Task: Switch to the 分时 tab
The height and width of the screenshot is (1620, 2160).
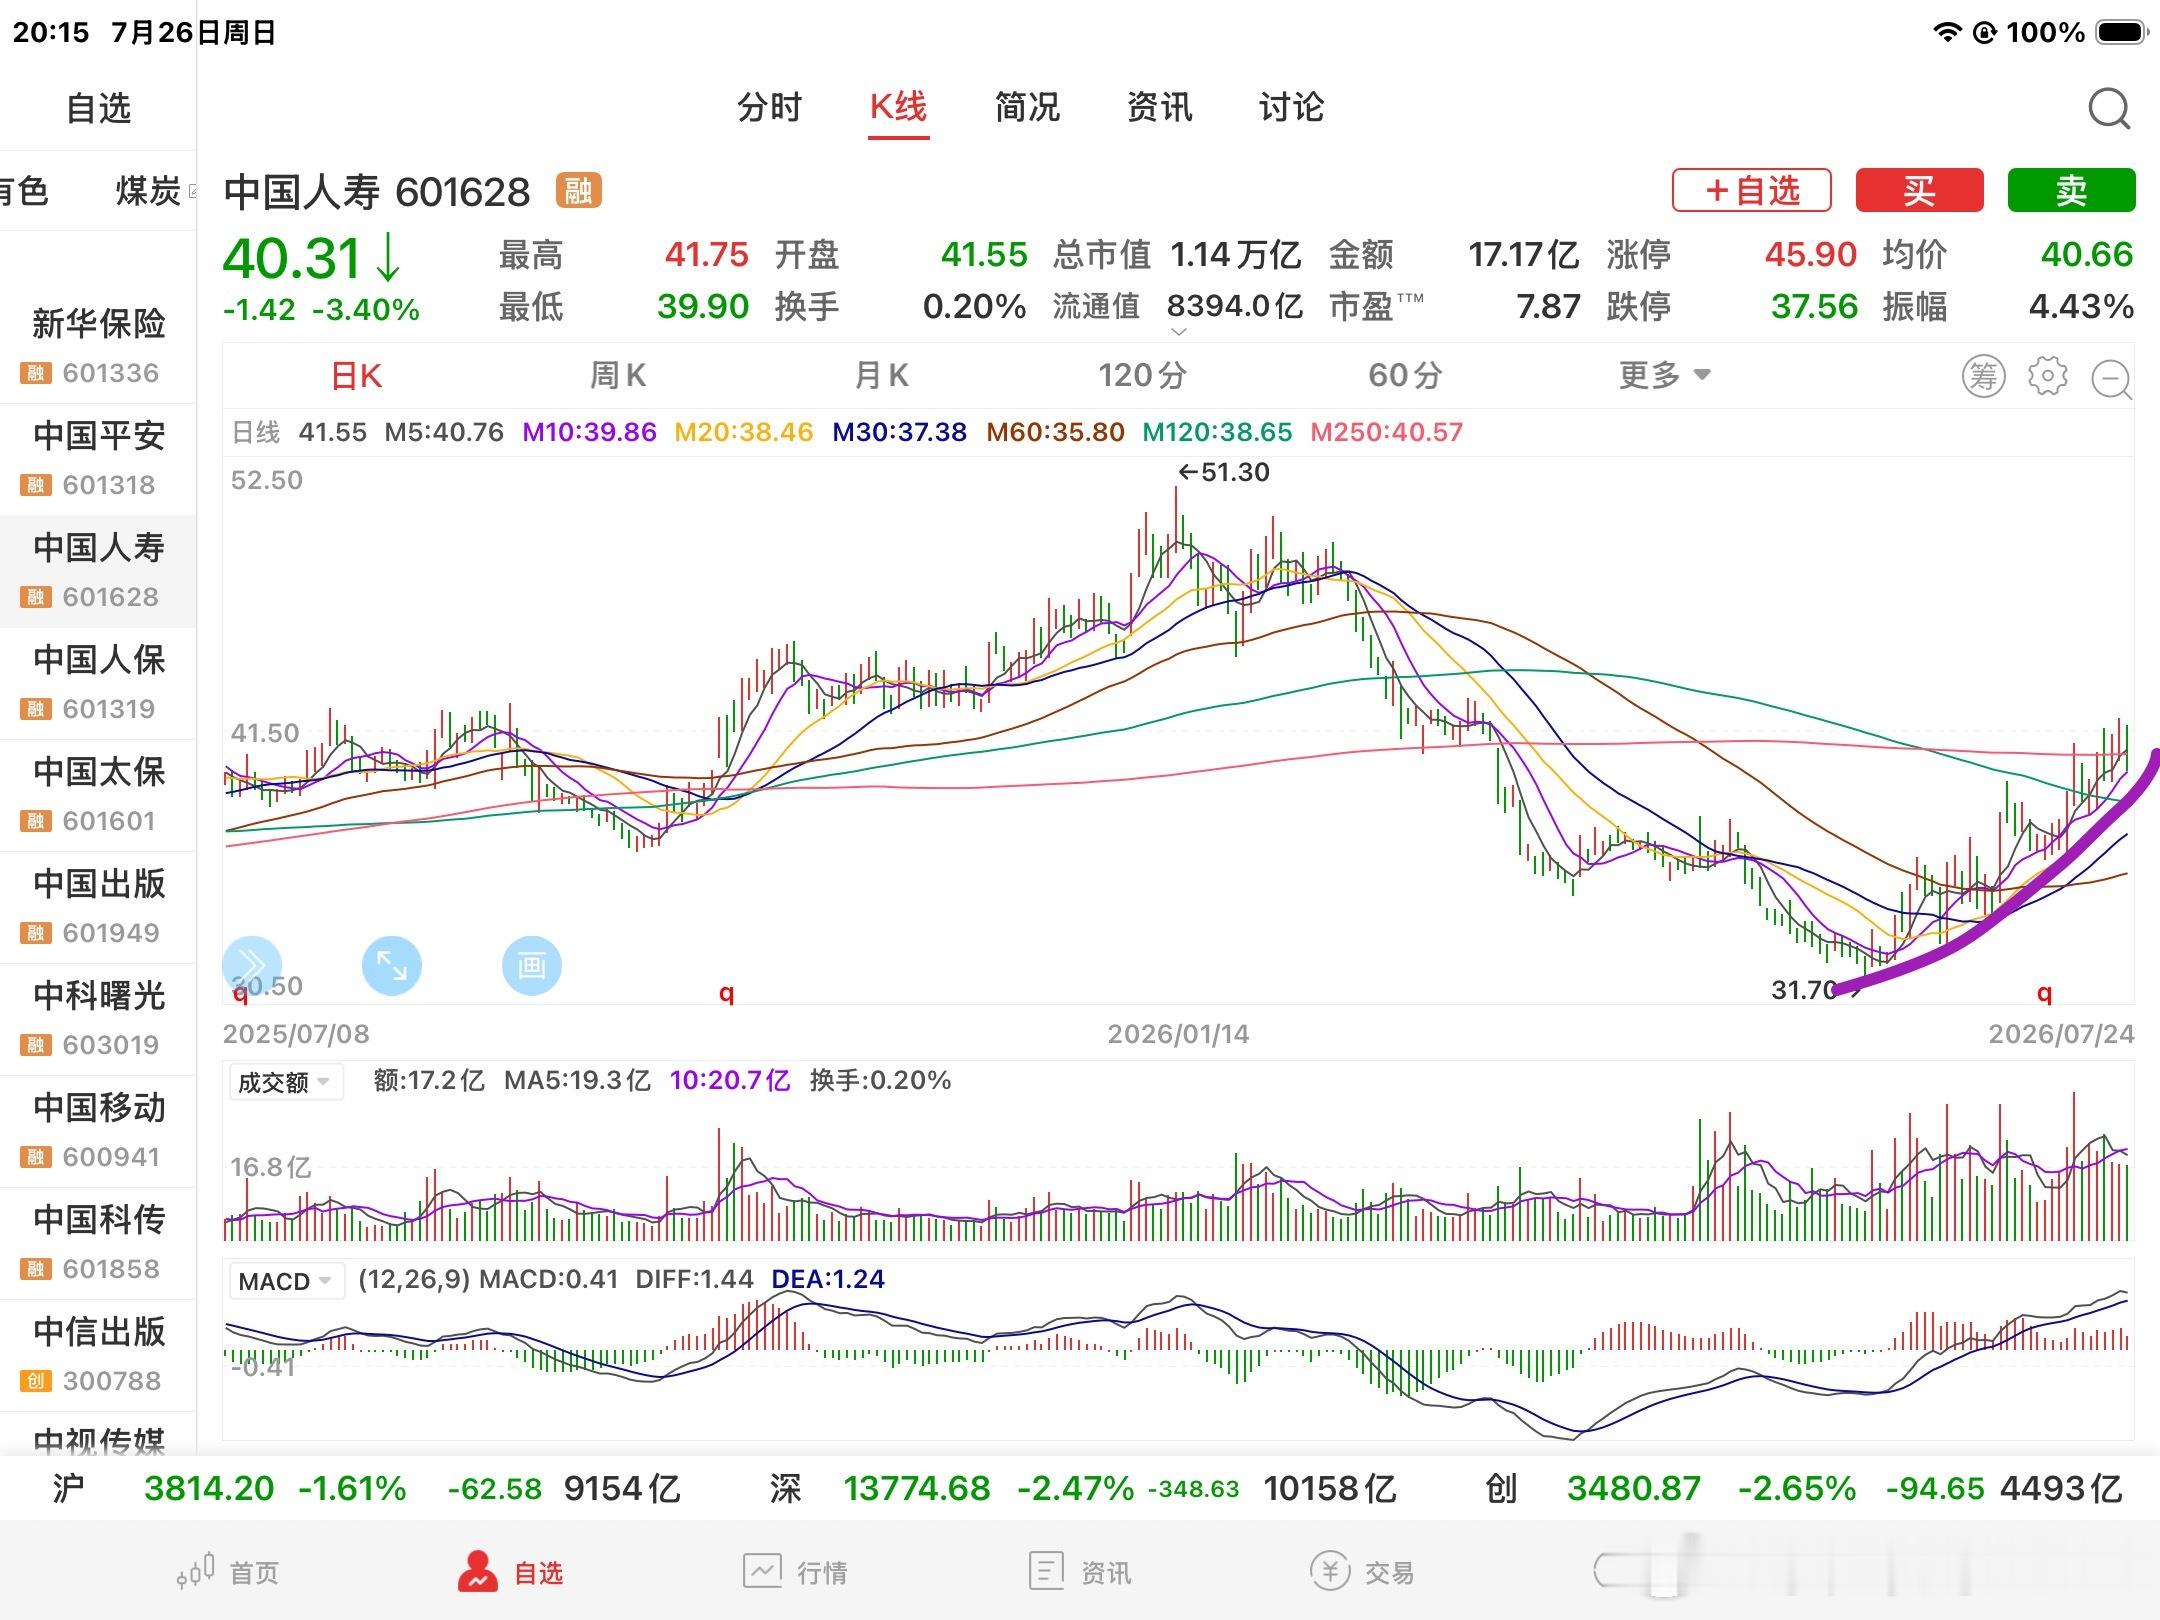Action: point(769,107)
